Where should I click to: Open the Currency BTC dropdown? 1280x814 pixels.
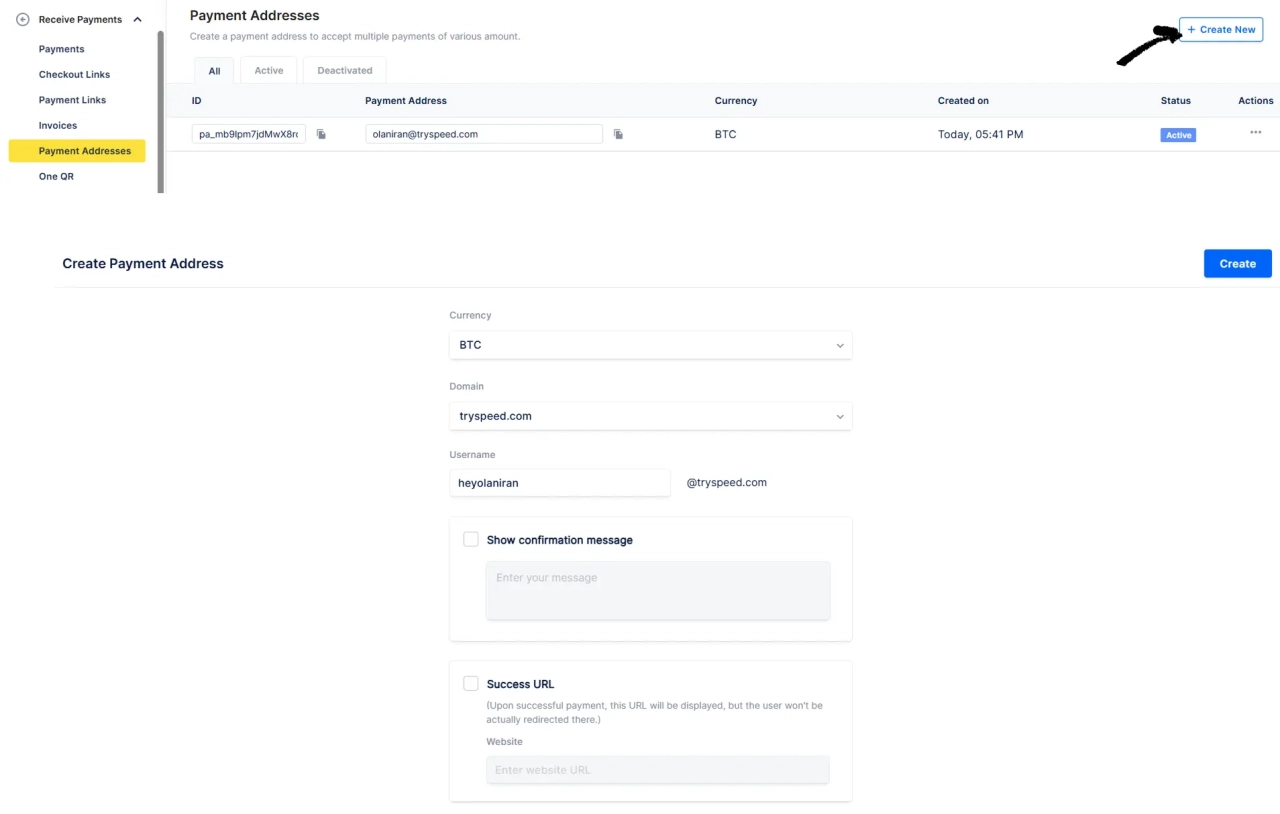(x=651, y=345)
